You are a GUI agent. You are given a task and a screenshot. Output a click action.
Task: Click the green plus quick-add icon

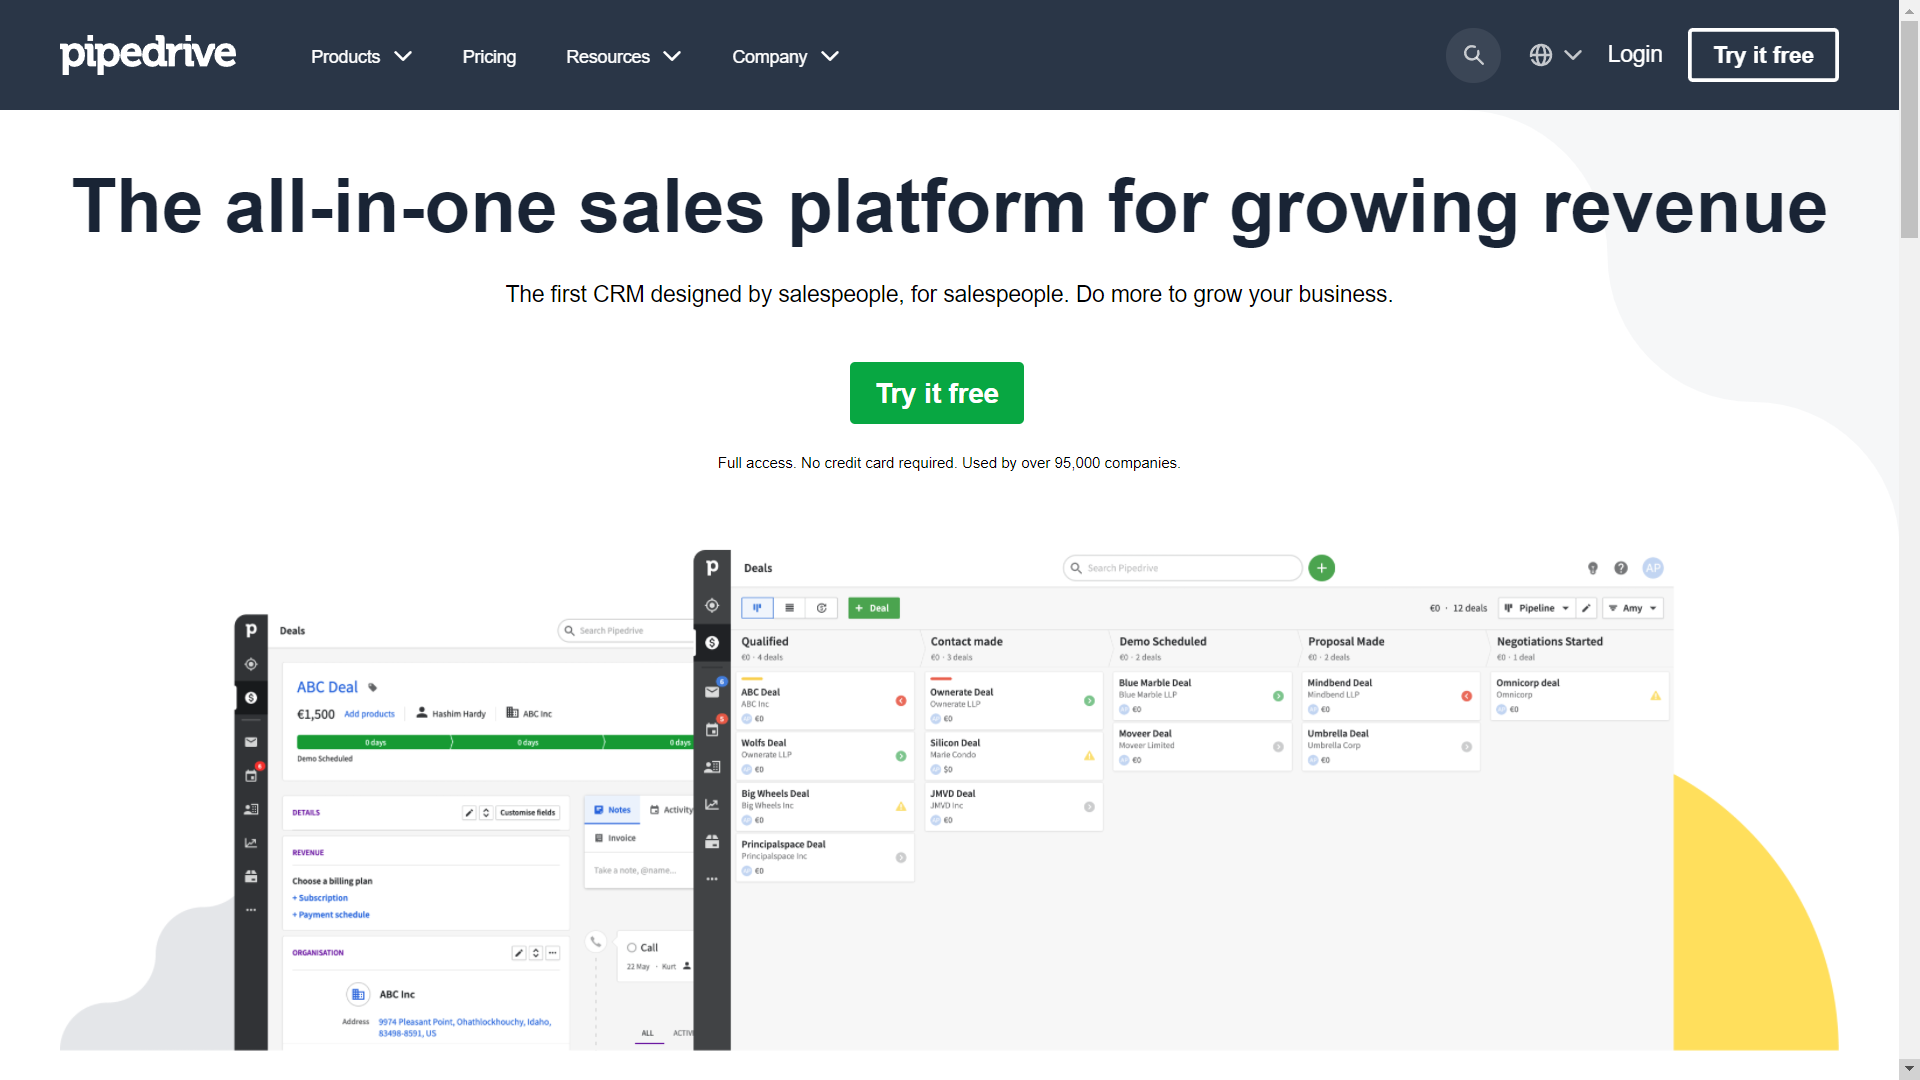1321,568
